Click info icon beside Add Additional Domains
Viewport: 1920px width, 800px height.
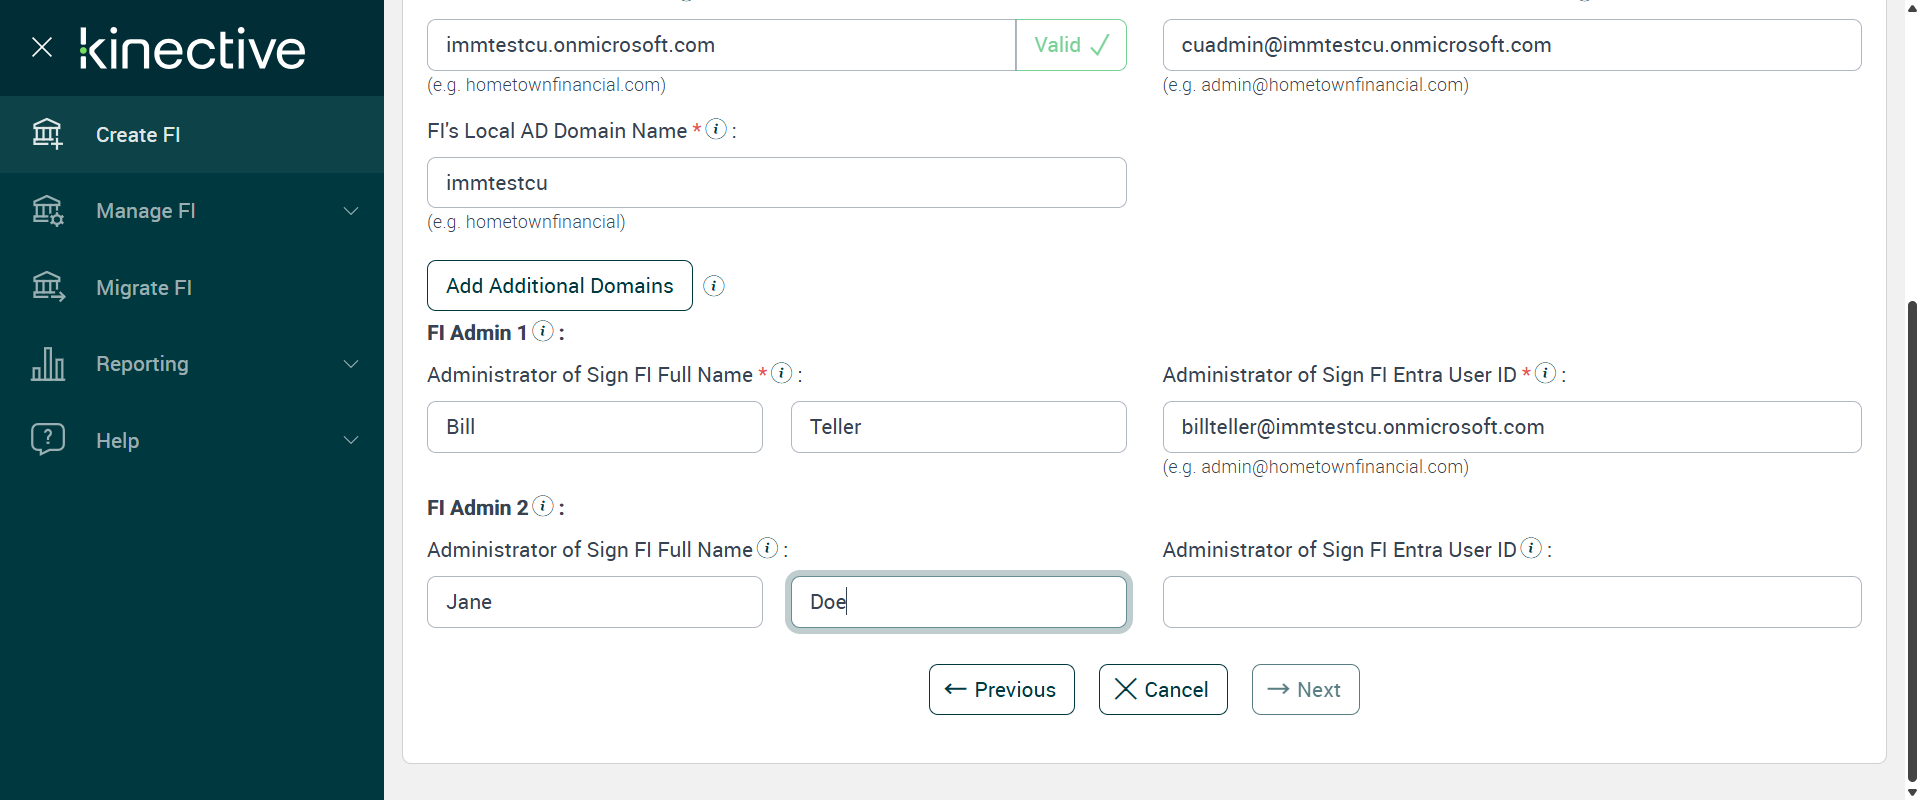[x=714, y=286]
